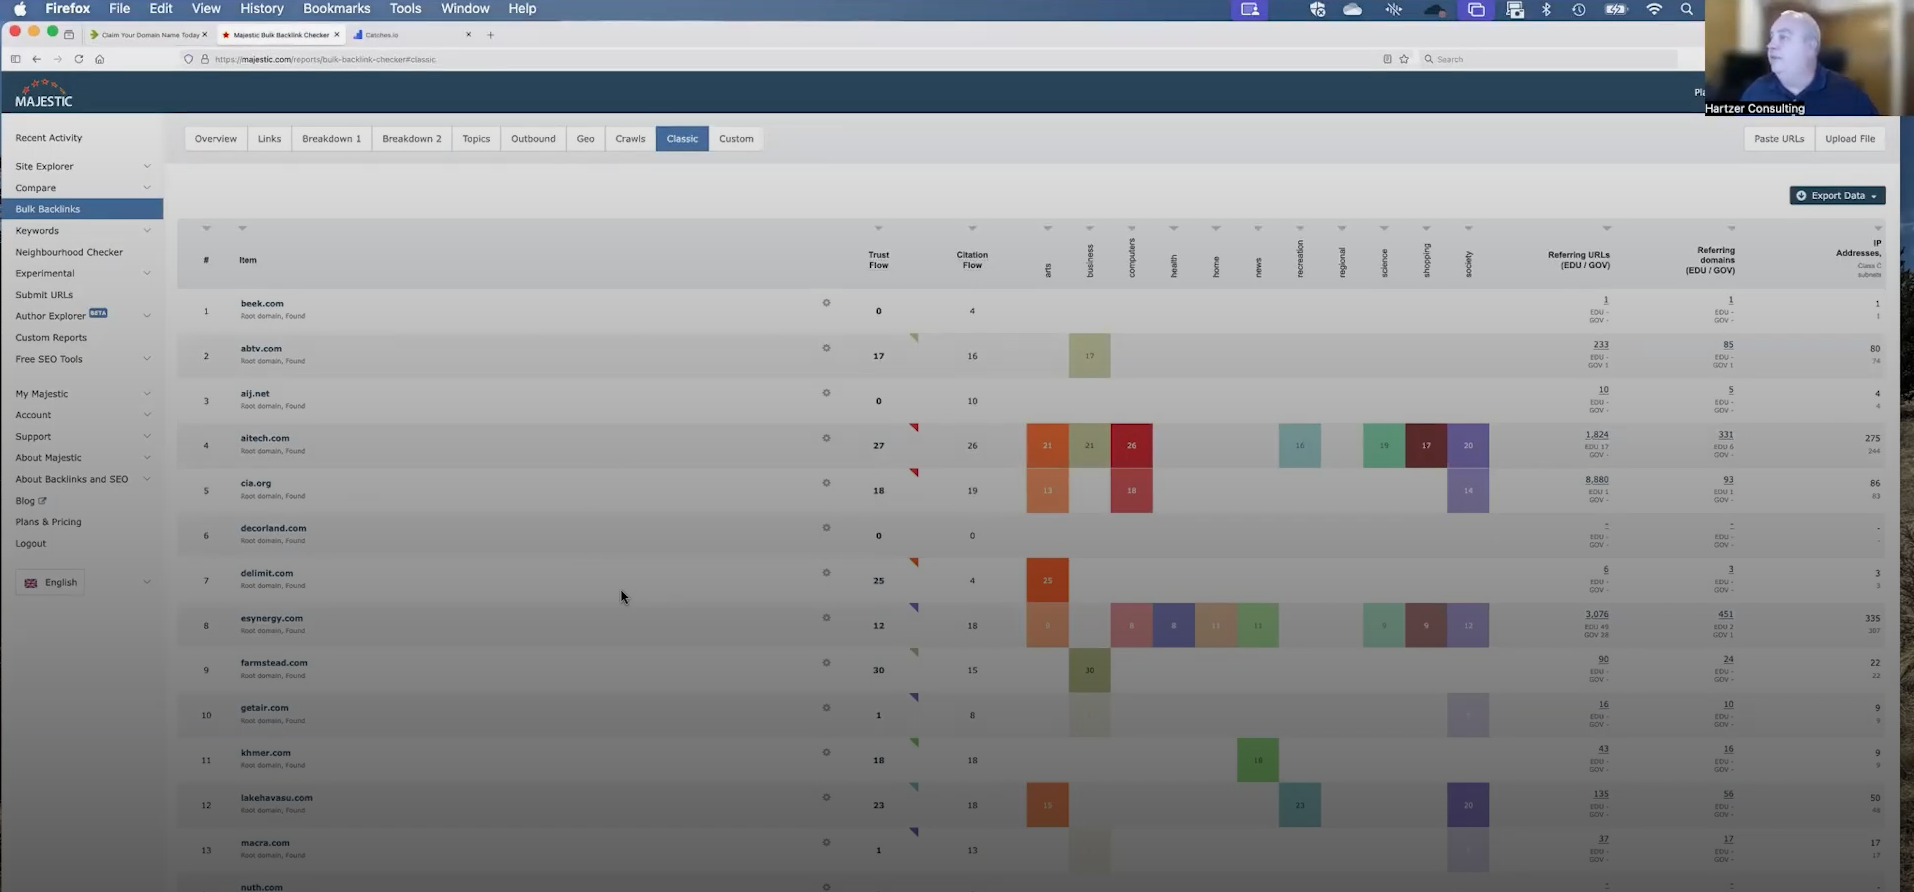The image size is (1914, 892).
Task: Open the Export Data dropdown
Action: point(1837,196)
